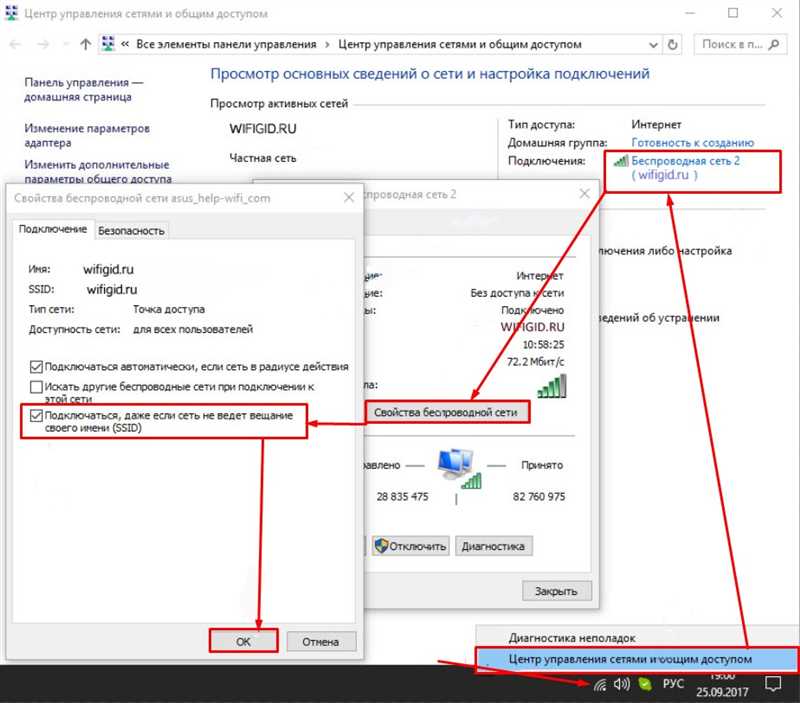Click the title bar window icon
Image resolution: width=800 pixels, height=703 pixels.
point(11,13)
